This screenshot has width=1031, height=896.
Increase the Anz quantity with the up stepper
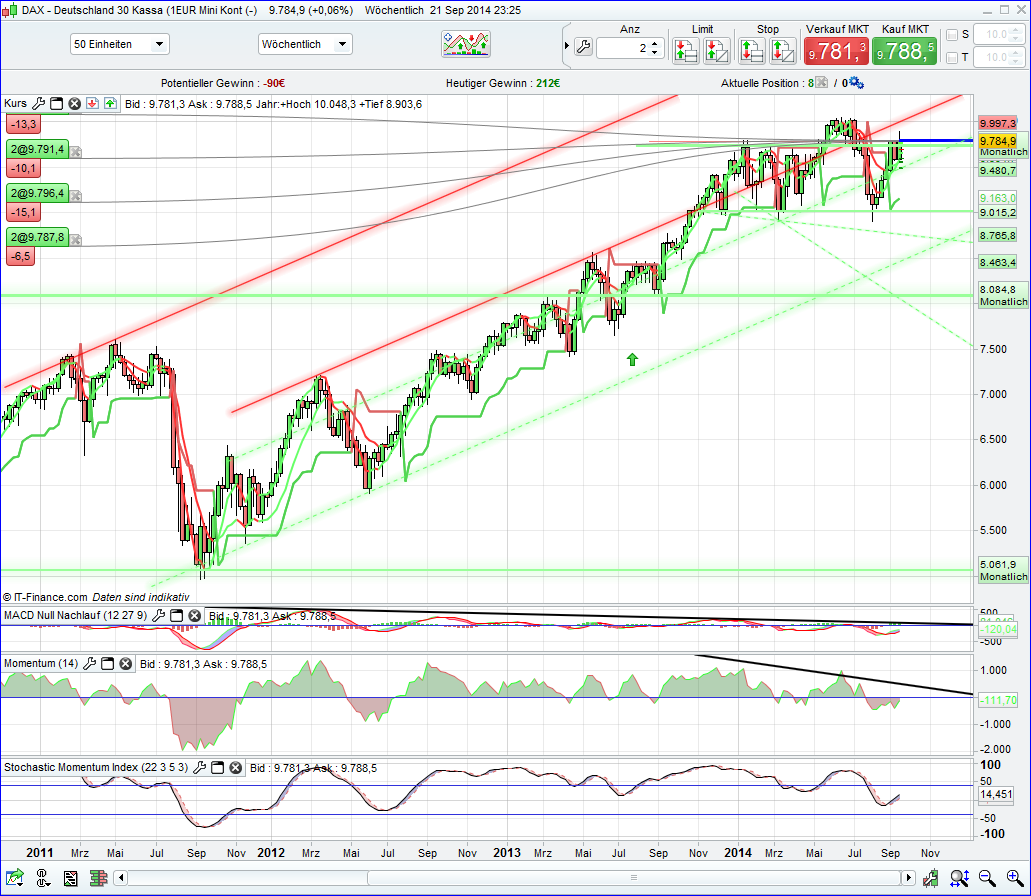(655, 41)
